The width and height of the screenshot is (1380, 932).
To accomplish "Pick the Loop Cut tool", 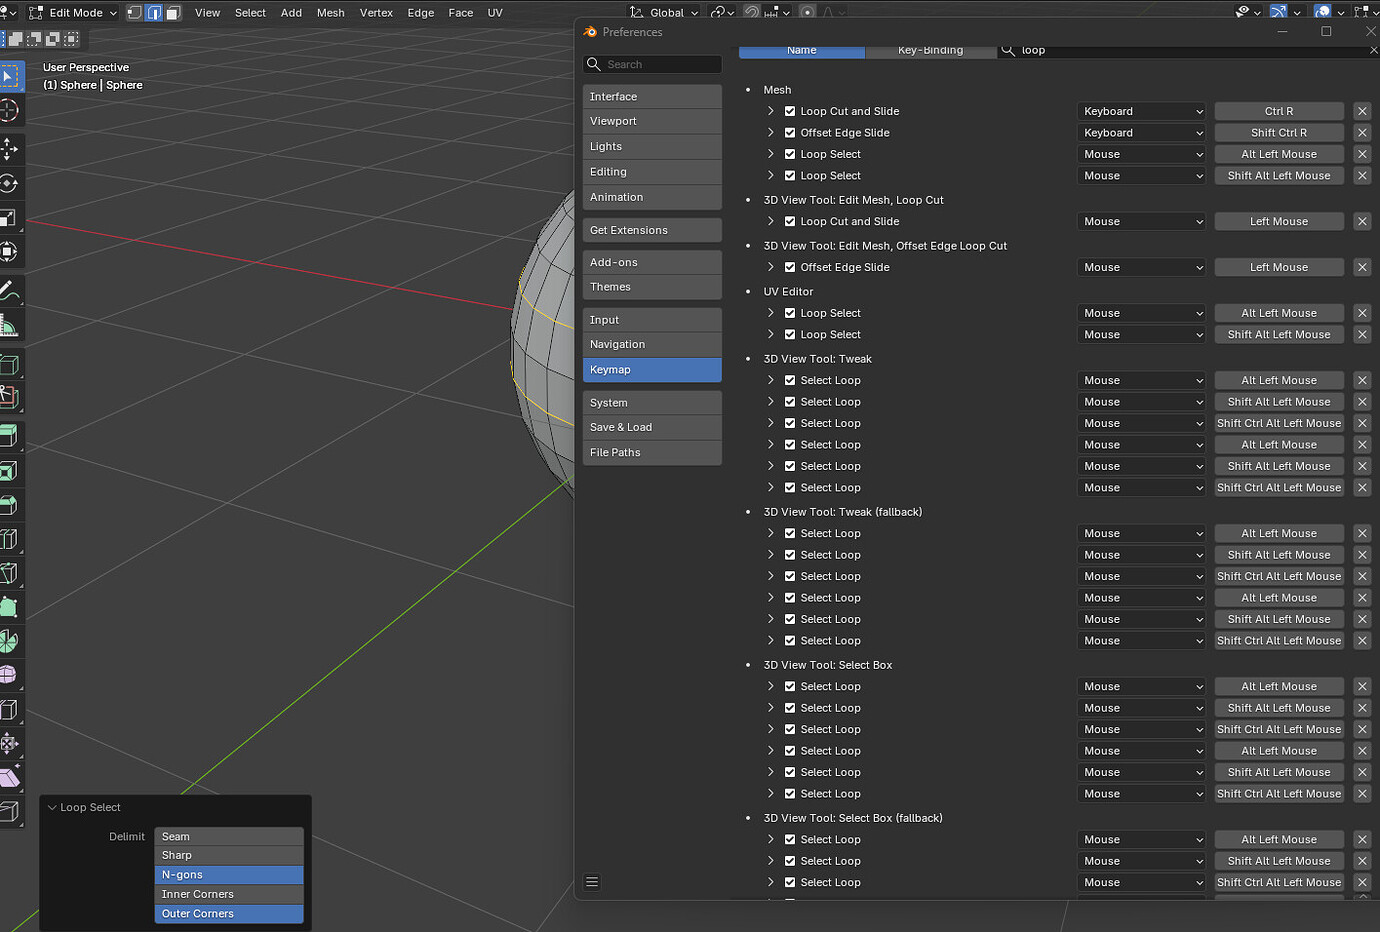I will 10,539.
